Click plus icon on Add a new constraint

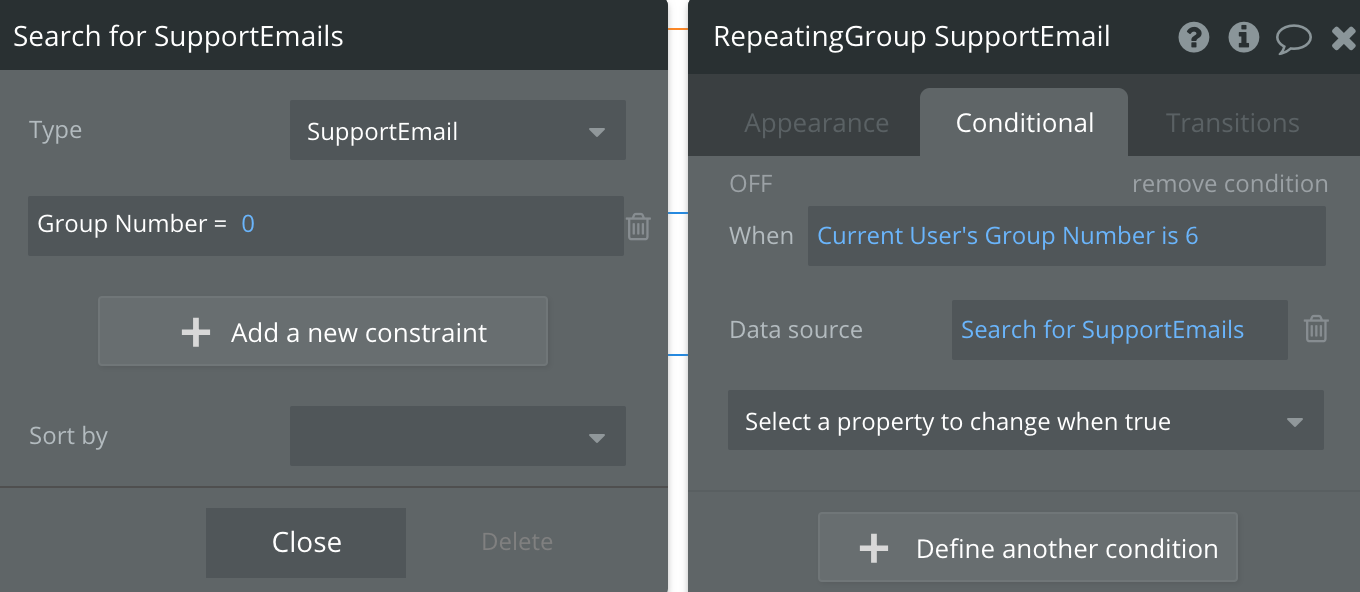tap(196, 333)
